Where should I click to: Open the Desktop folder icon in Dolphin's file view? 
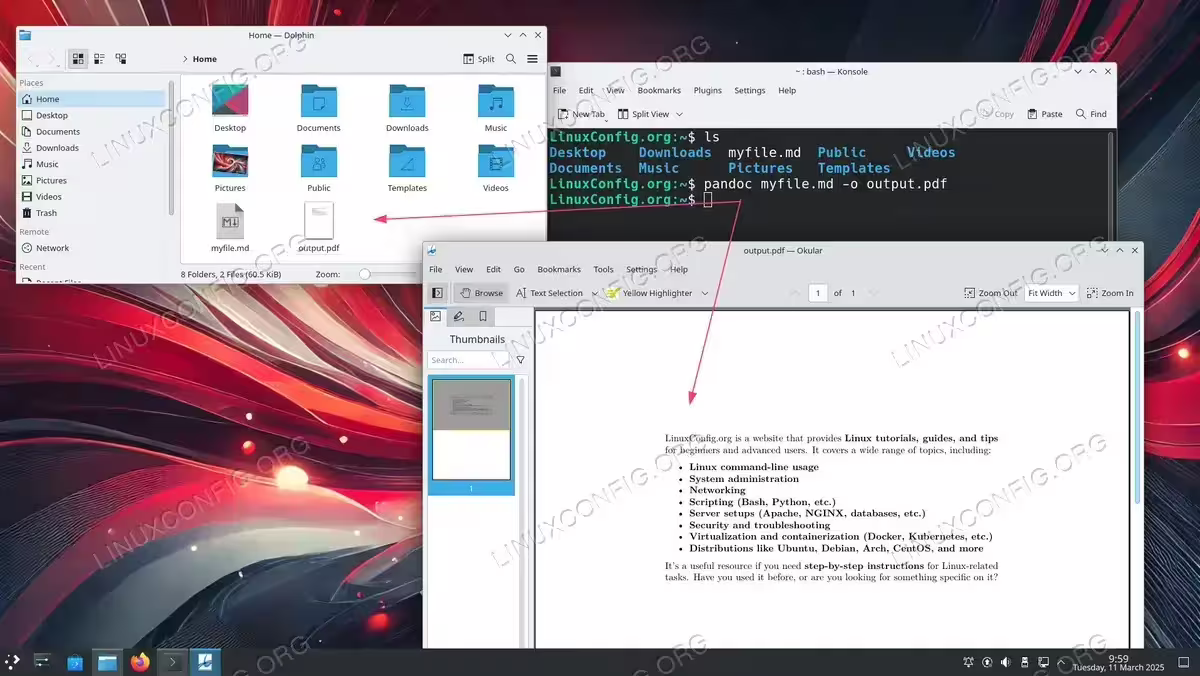tap(230, 102)
